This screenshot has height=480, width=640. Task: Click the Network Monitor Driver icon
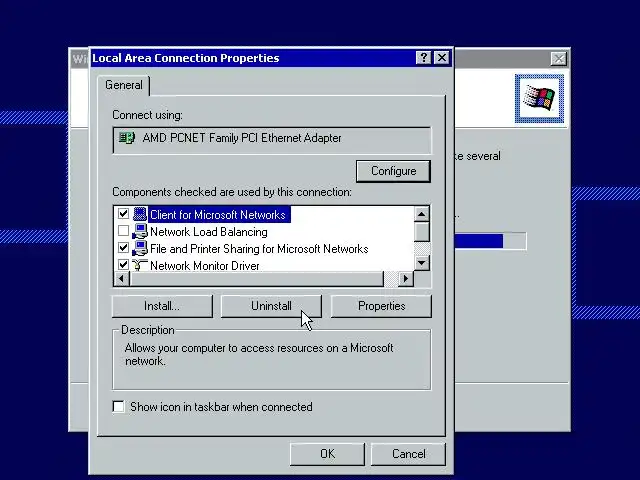pyautogui.click(x=140, y=265)
